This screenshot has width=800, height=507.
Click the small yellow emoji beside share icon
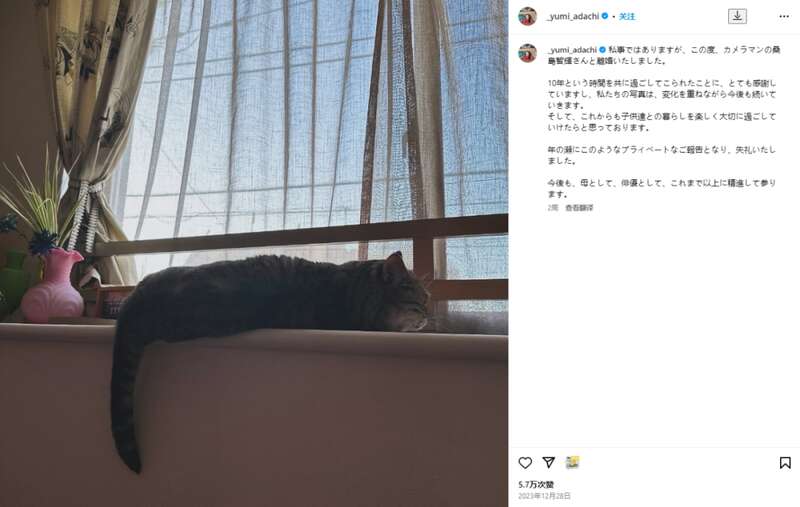[x=572, y=462]
